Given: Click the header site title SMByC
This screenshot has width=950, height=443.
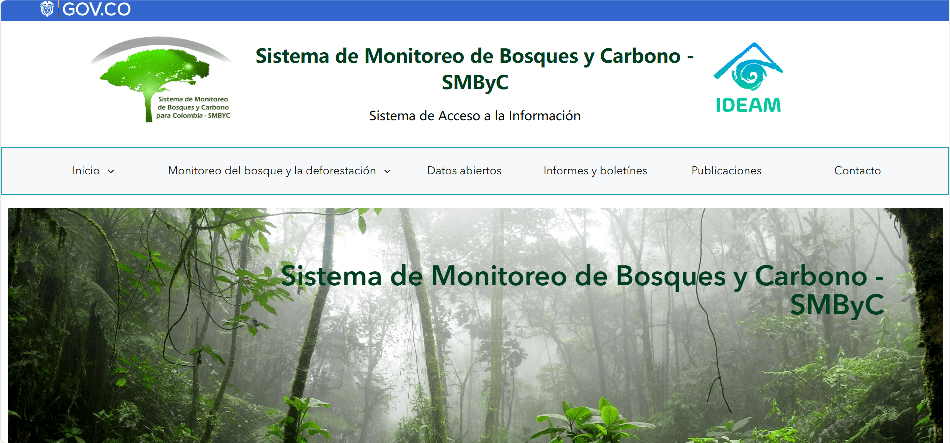Looking at the screenshot, I should [x=475, y=68].
